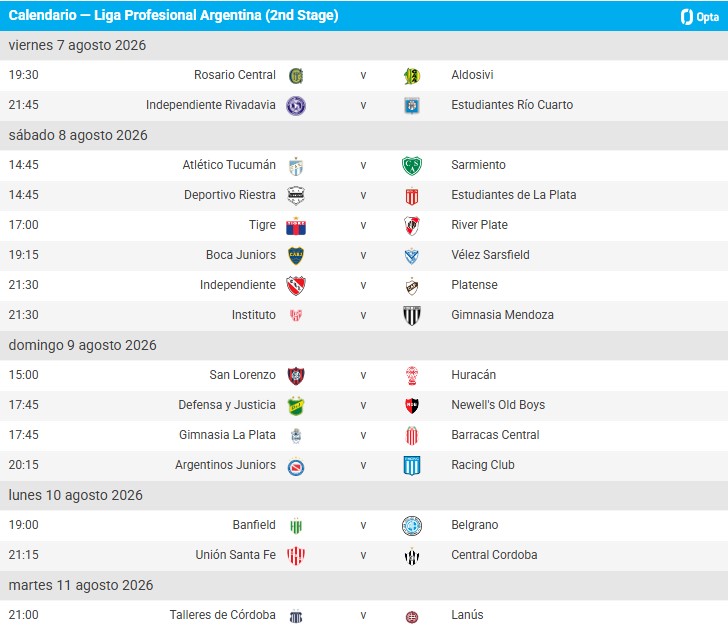This screenshot has width=728, height=636.
Task: Click the Calendario Liga Profesional Argentina title
Action: [173, 15]
